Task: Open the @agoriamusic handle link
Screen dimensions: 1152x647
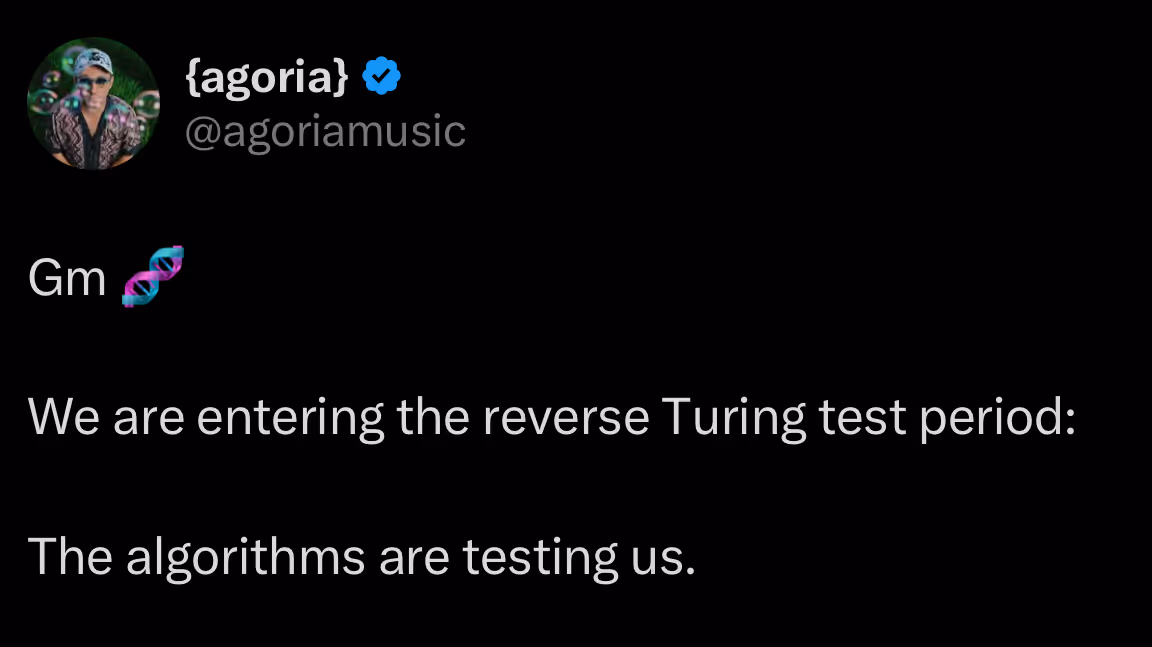Action: tap(326, 132)
